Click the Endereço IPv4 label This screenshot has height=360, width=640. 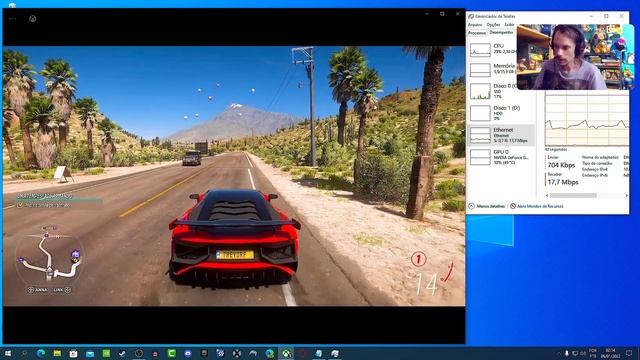pos(595,169)
